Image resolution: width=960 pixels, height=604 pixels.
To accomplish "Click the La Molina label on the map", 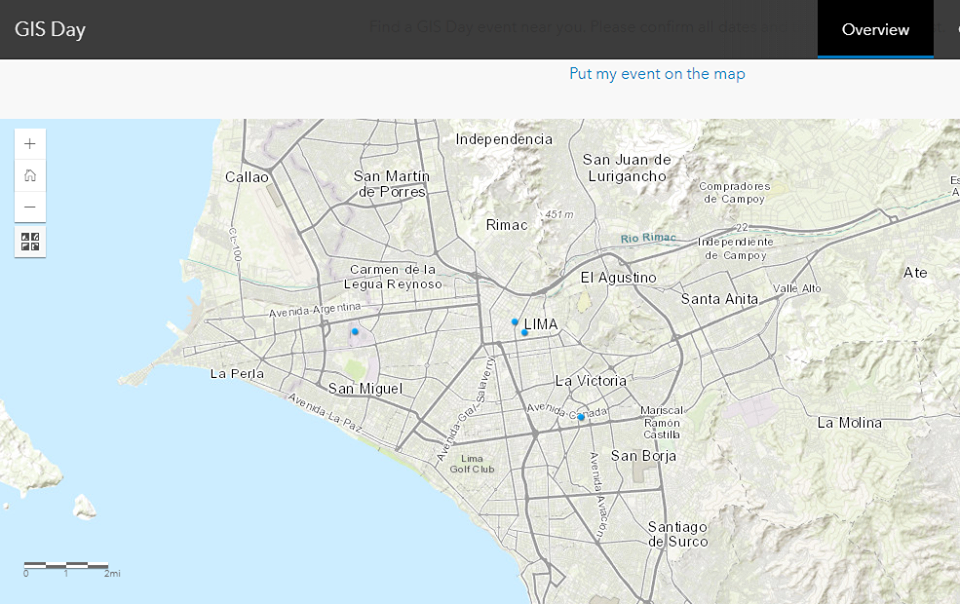I will point(849,423).
